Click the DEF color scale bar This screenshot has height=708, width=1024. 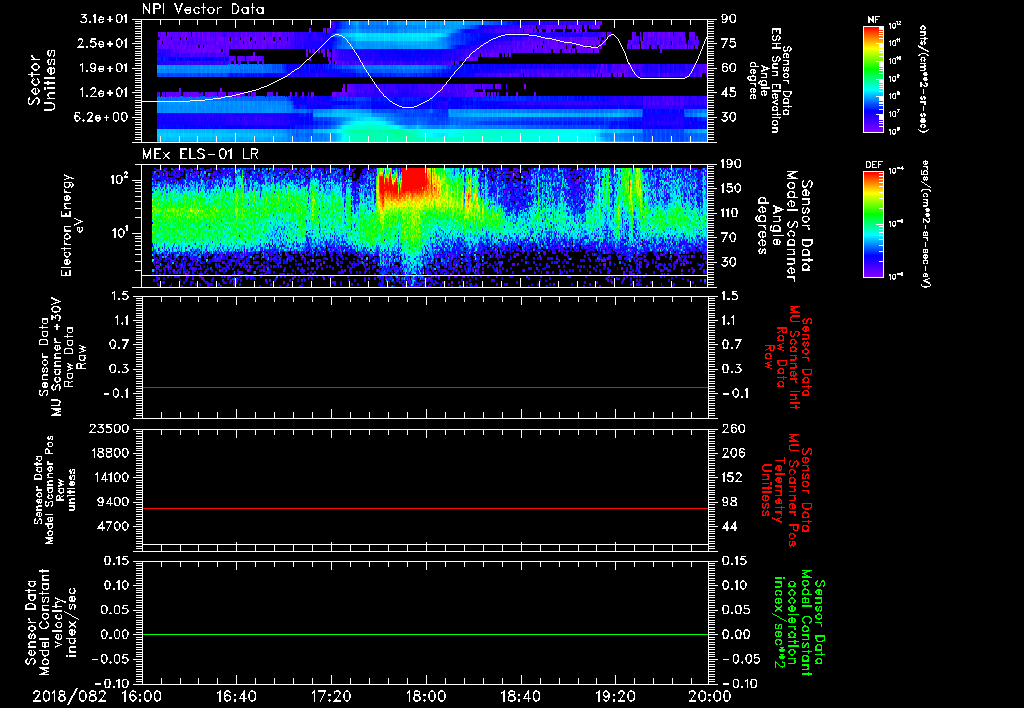[873, 224]
